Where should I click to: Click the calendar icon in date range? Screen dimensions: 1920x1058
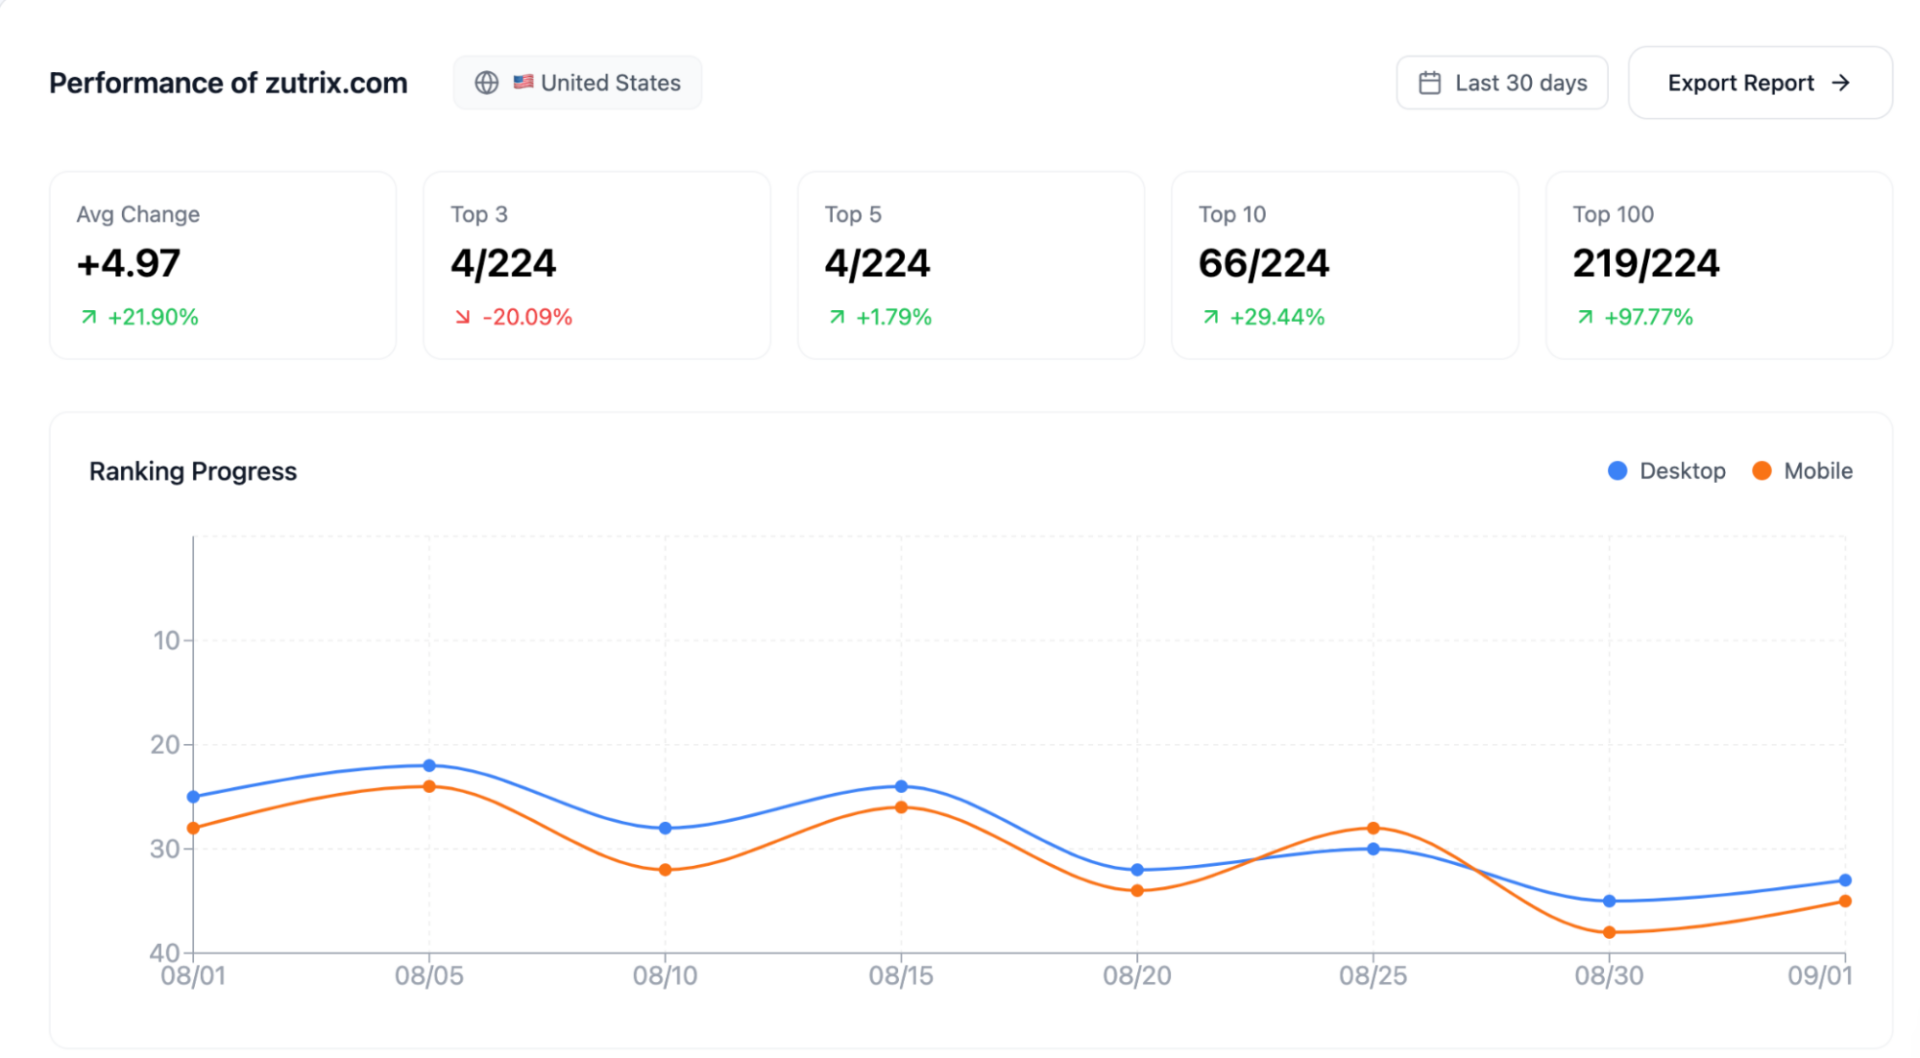[x=1430, y=83]
